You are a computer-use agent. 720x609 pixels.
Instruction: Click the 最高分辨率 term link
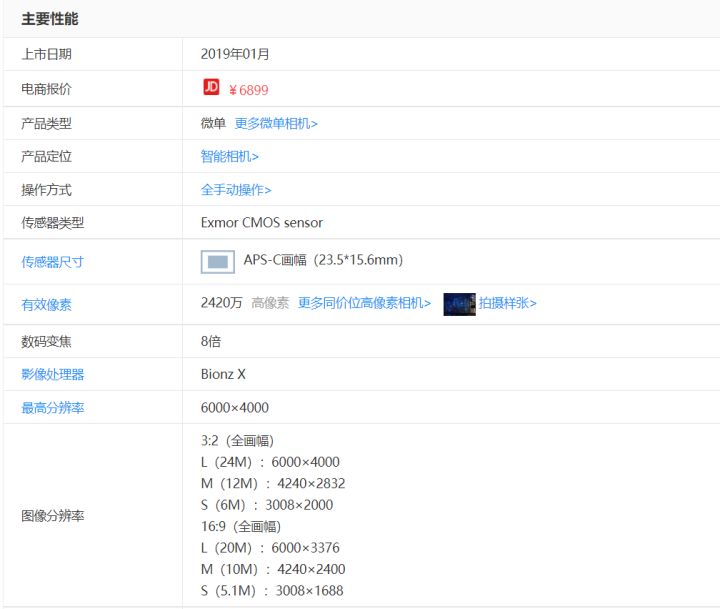[x=52, y=407]
